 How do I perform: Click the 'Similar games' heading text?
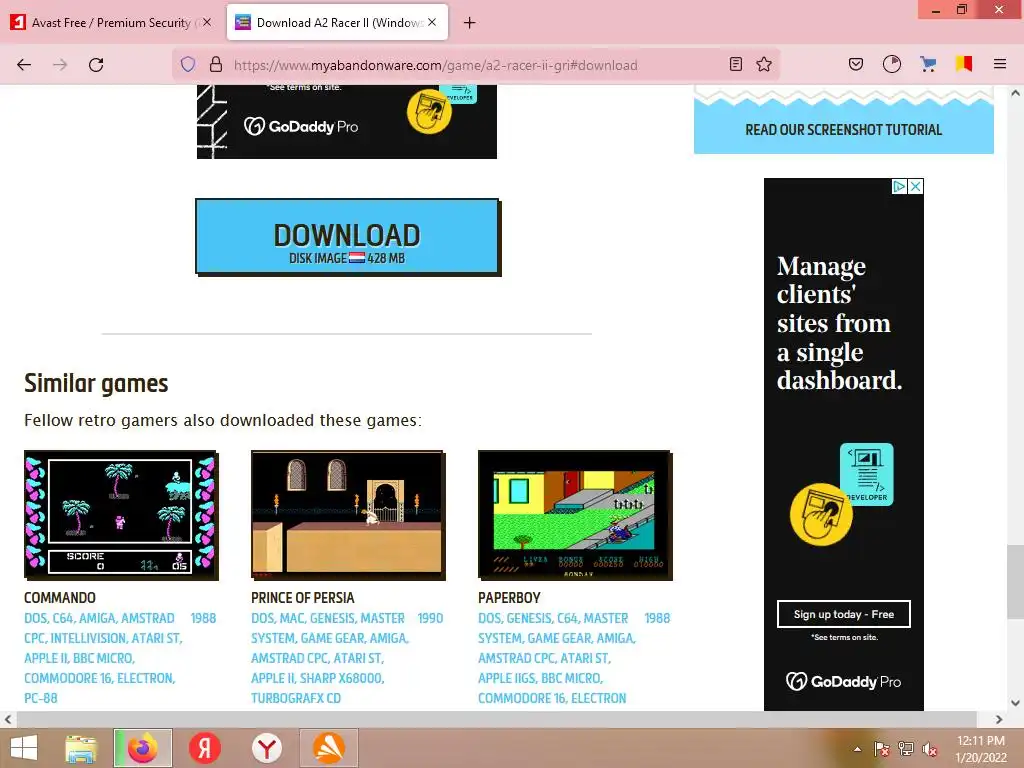coord(96,383)
